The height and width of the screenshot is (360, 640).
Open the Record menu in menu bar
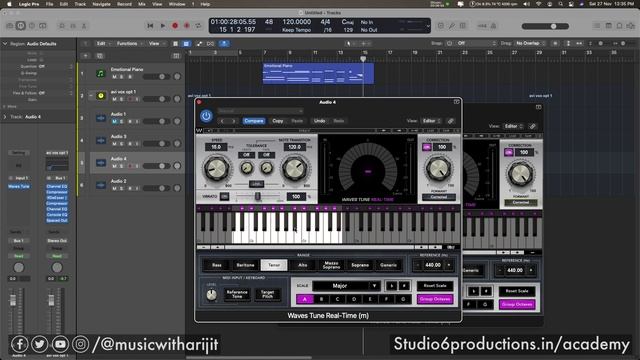point(124,4)
